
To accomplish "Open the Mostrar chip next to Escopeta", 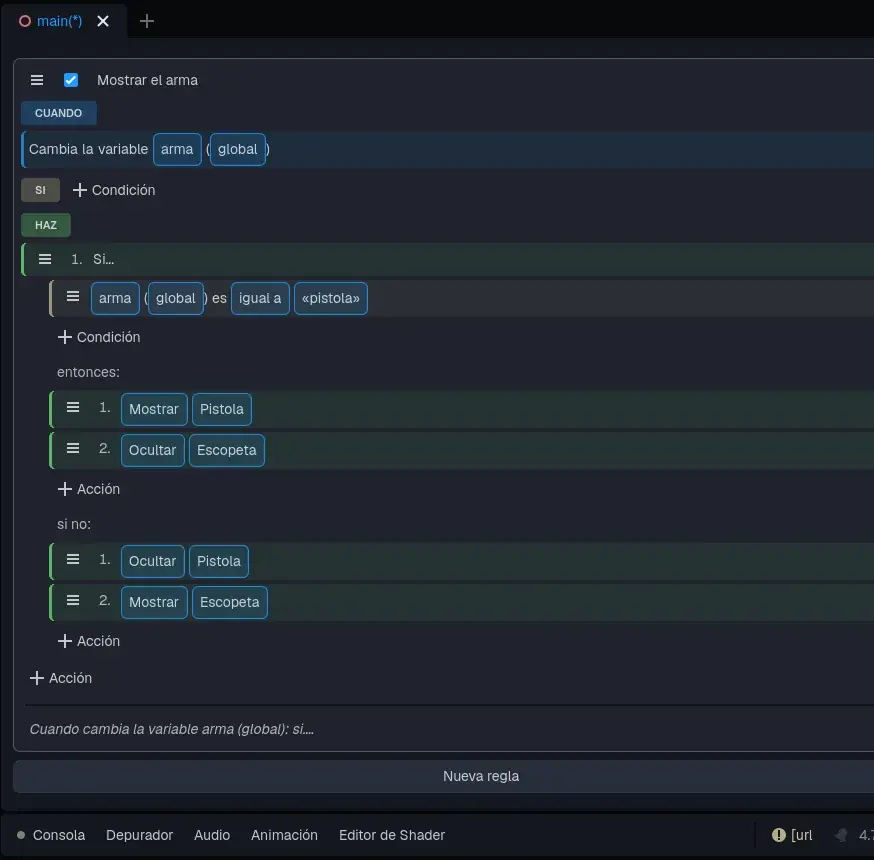I will coord(154,603).
